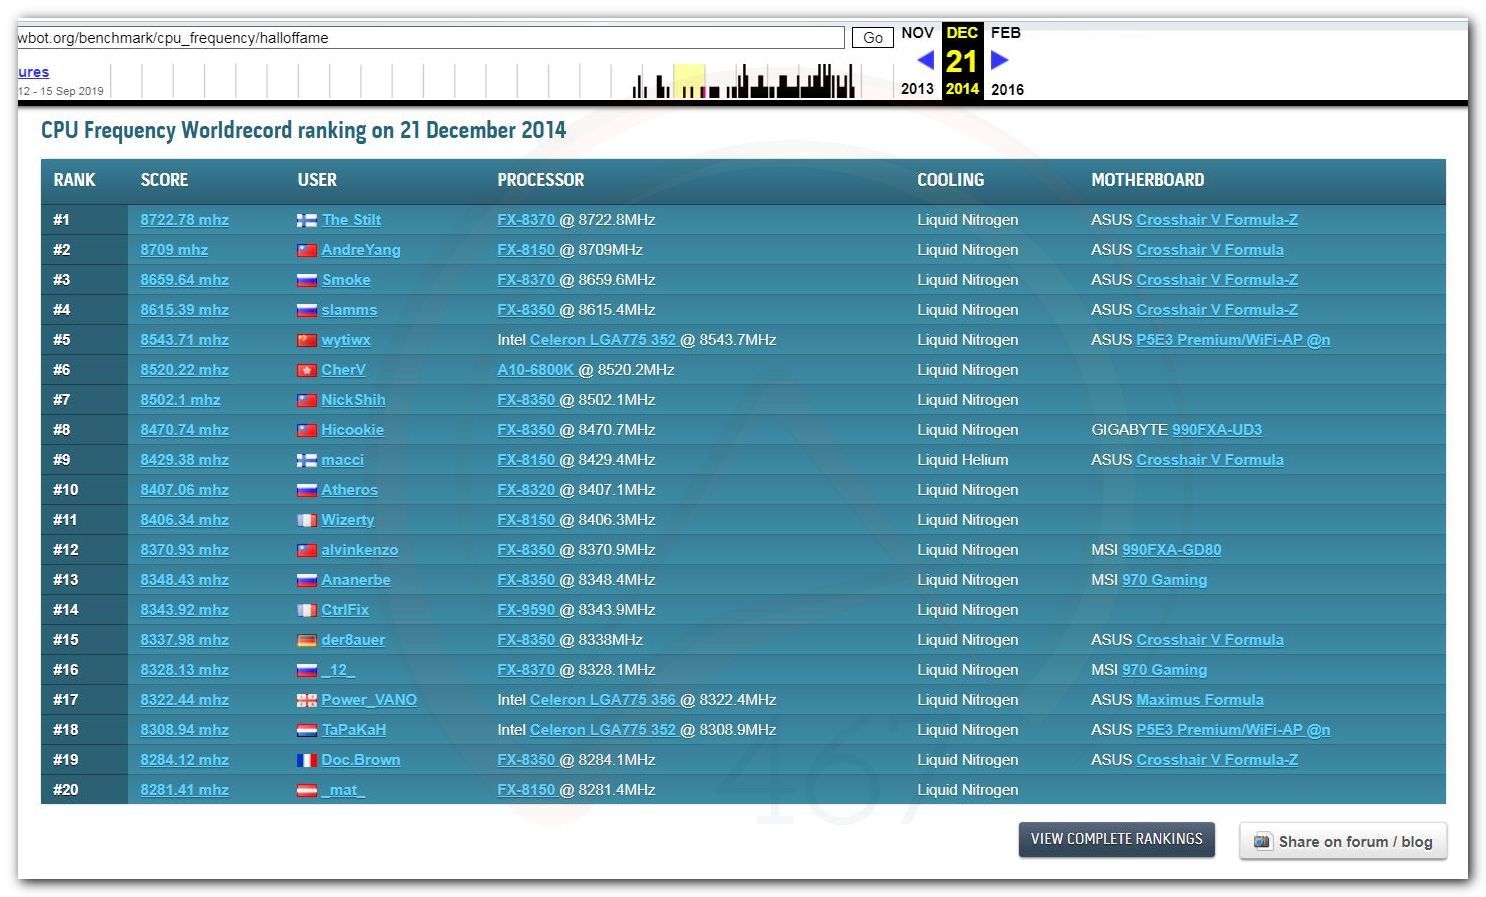Open AndreYang's user profile link
The image size is (1486, 897).
tap(360, 250)
